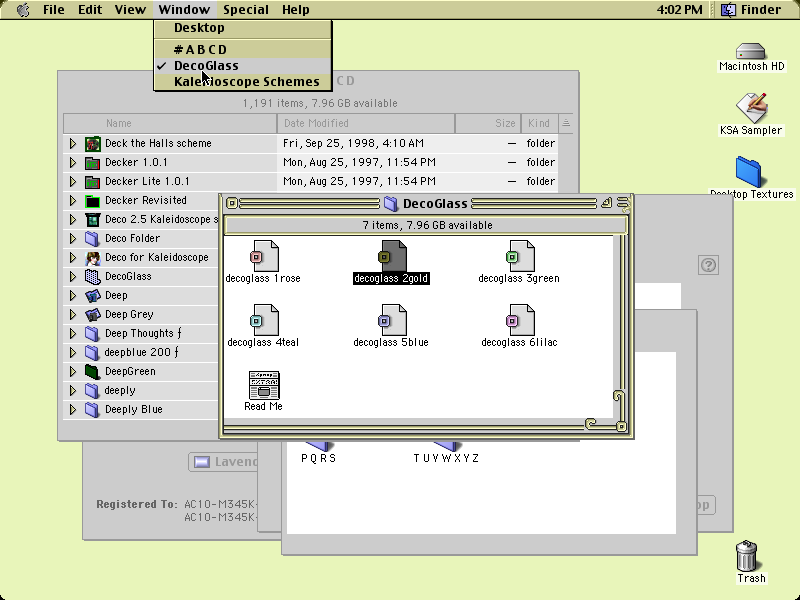
Task: Choose # A B C D window entry
Action: 243,49
